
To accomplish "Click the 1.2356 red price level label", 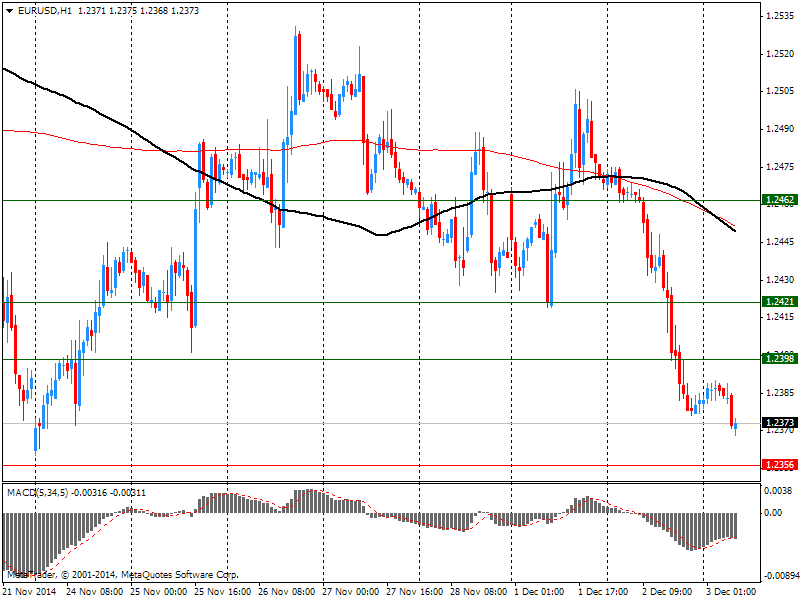I will pyautogui.click(x=780, y=465).
